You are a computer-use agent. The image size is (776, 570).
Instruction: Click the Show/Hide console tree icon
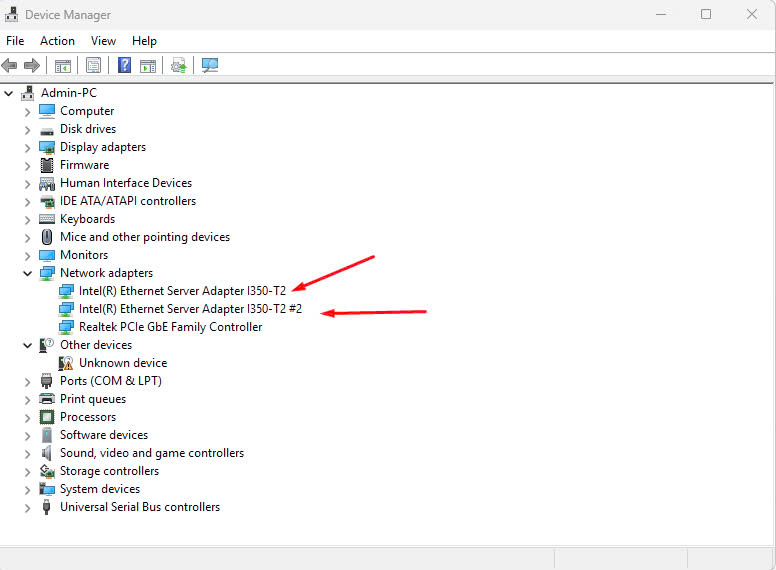coord(63,65)
